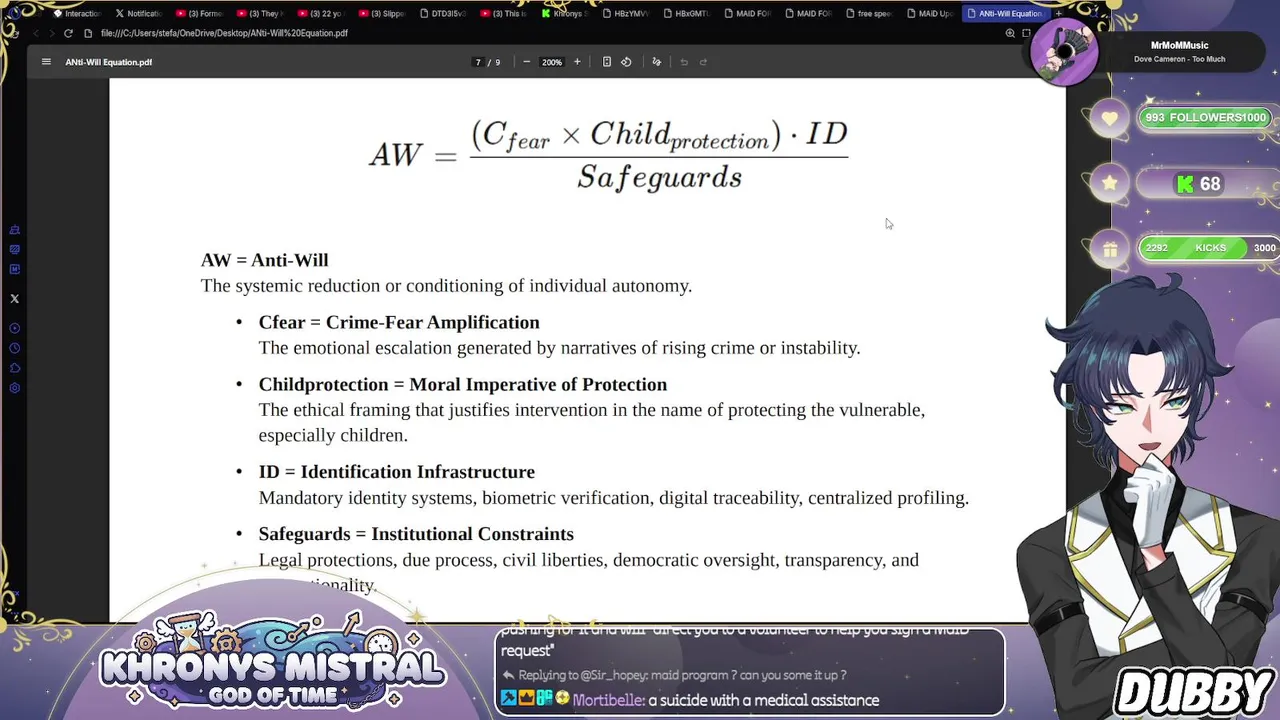
Task: Reload the current page
Action: [x=68, y=33]
